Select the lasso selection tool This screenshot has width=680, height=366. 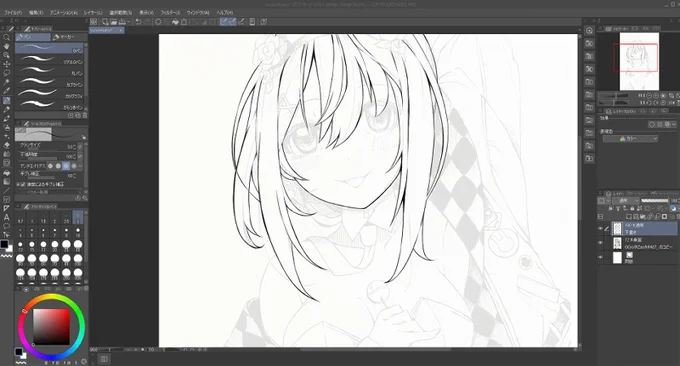7,73
